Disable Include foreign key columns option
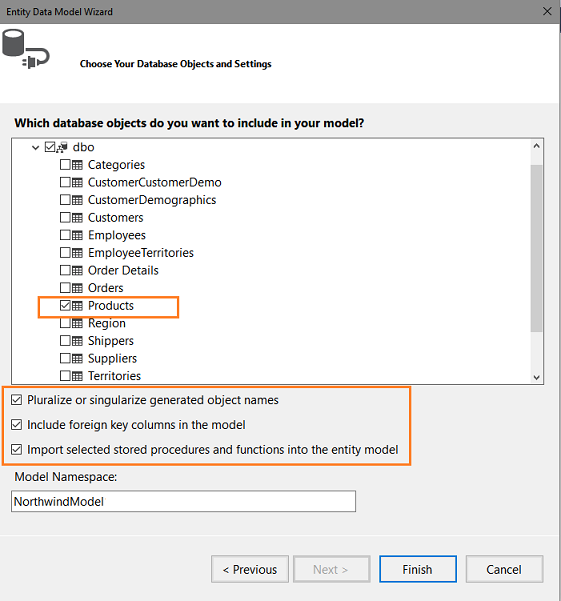This screenshot has height=601, width=561. point(16,425)
